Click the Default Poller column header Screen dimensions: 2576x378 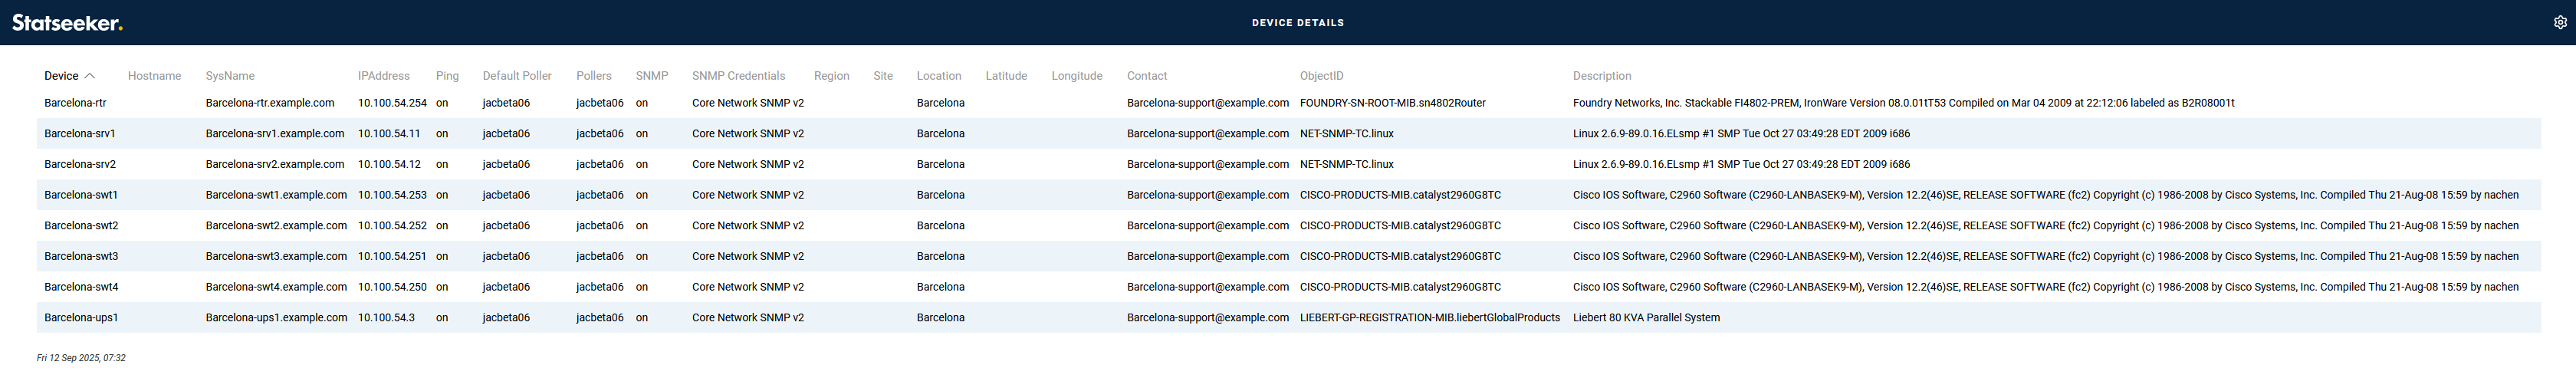516,76
